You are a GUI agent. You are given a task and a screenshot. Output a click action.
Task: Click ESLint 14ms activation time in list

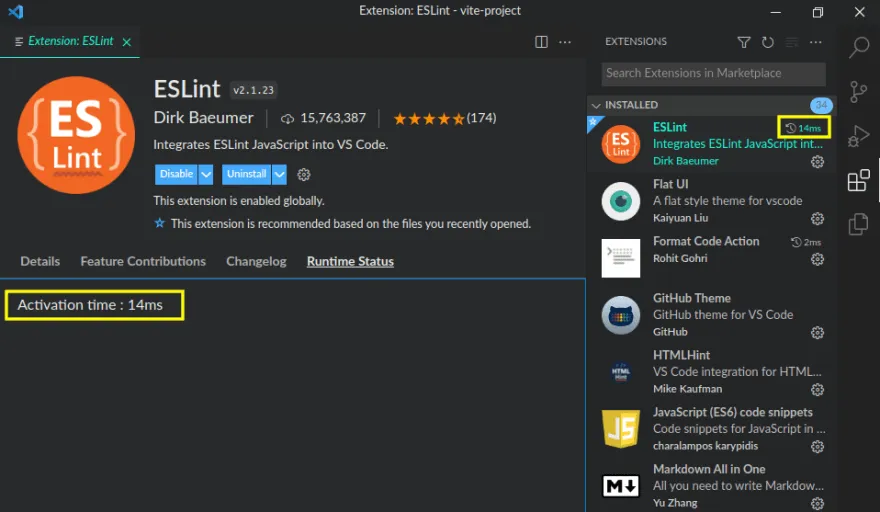803,129
